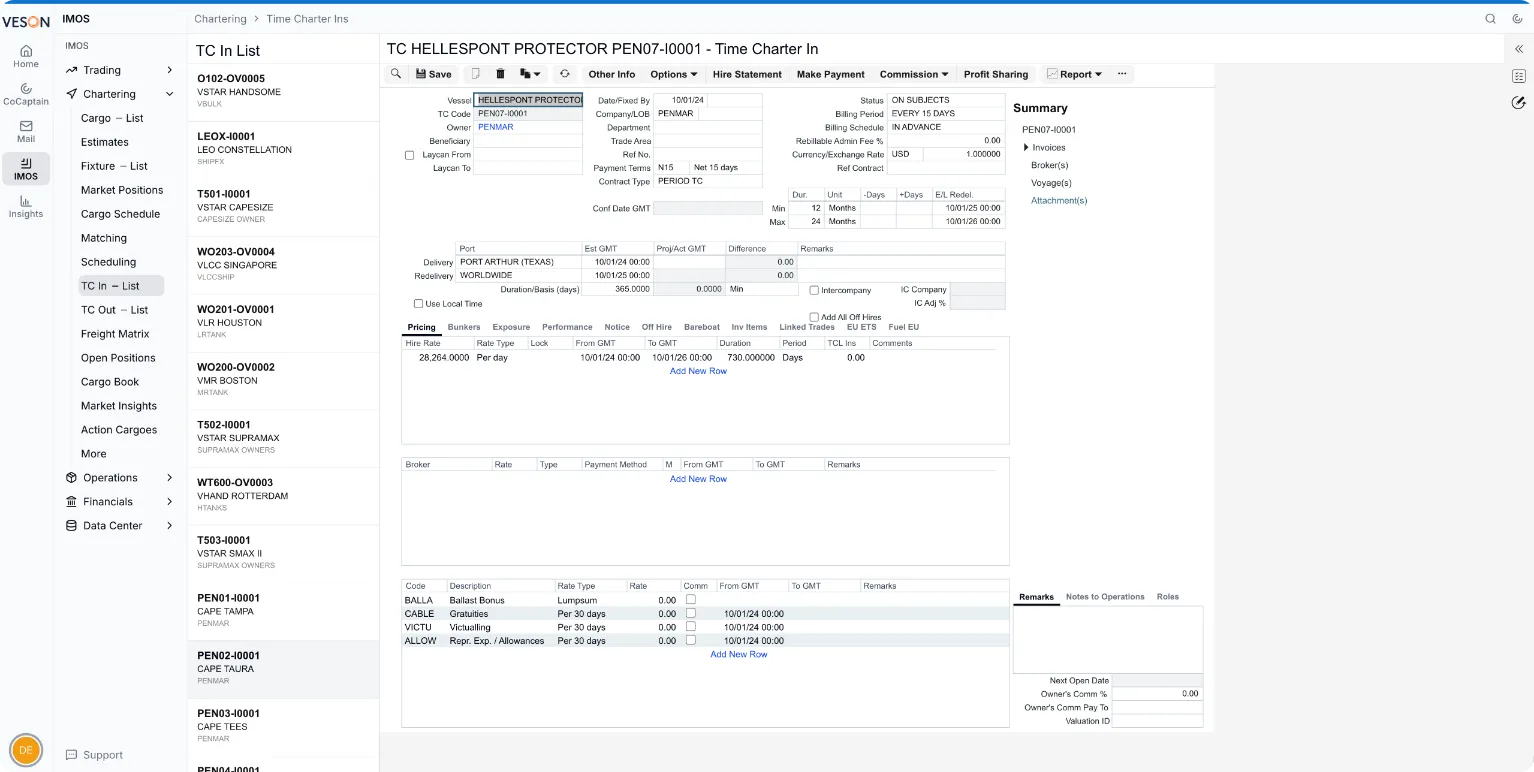This screenshot has height=772, width=1534.
Task: Delete the contract with trash icon
Action: tap(501, 74)
